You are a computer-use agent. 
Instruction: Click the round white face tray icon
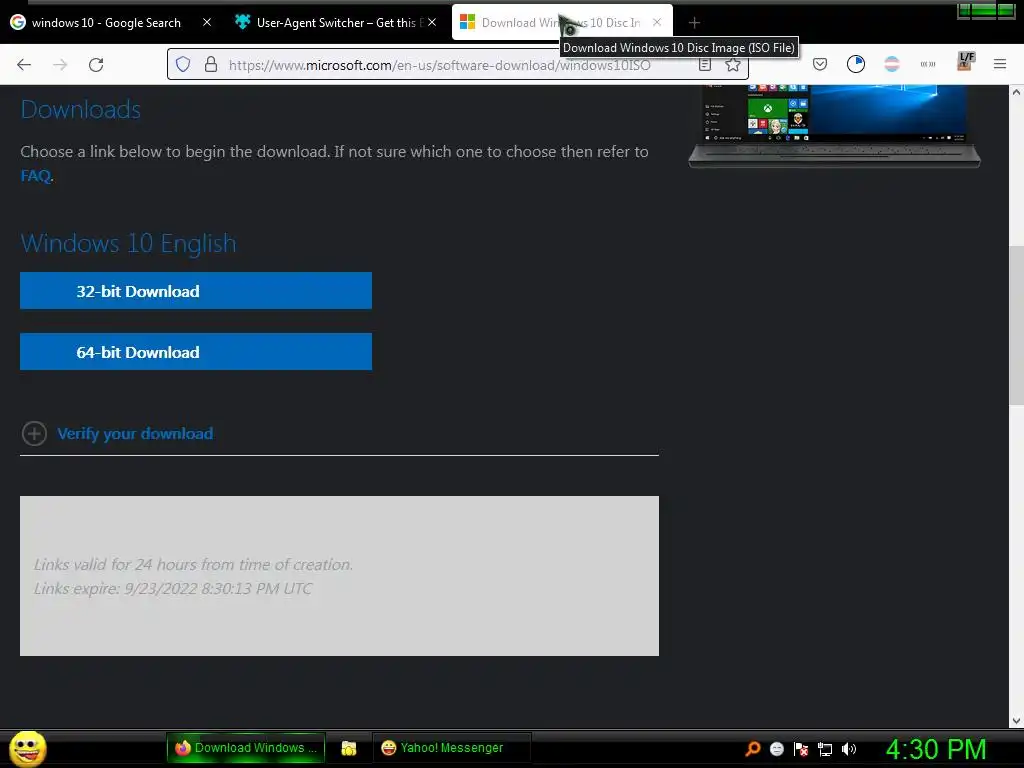click(x=776, y=749)
